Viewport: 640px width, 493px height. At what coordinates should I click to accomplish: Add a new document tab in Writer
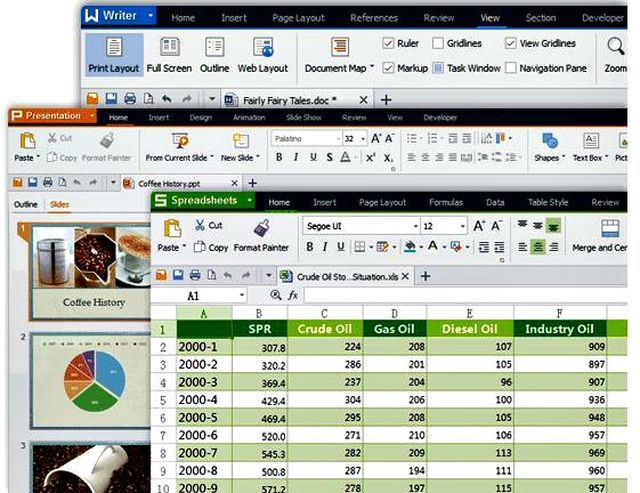coord(386,100)
